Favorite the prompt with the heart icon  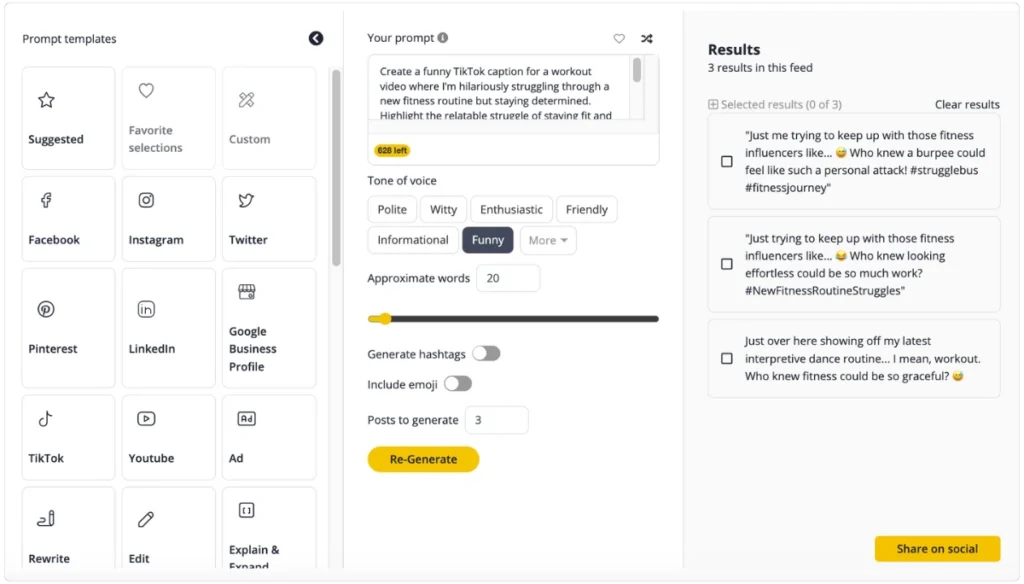619,39
